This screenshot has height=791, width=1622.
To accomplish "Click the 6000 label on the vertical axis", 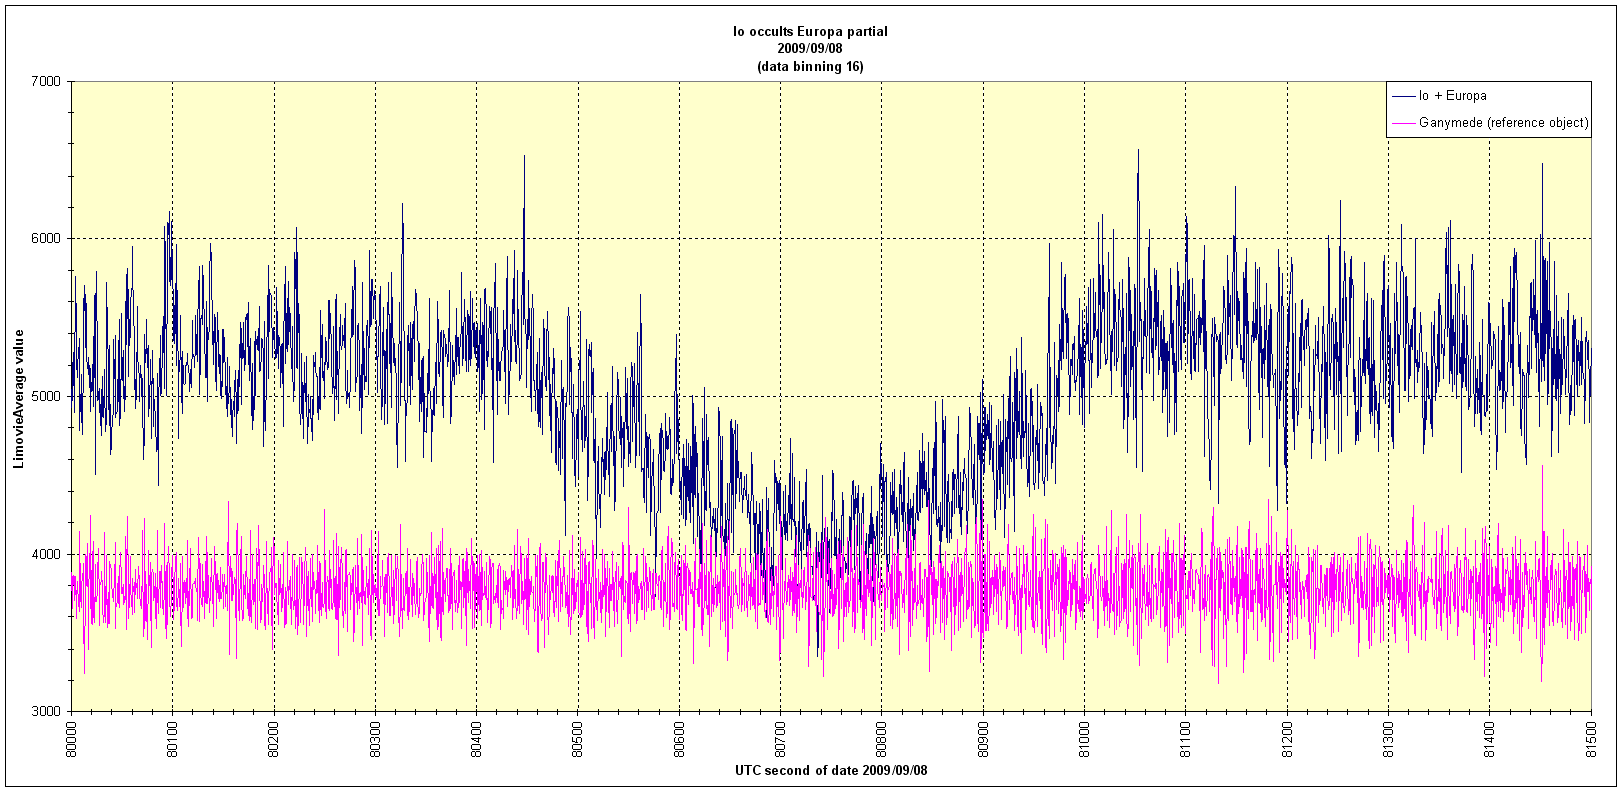I will click(x=47, y=238).
